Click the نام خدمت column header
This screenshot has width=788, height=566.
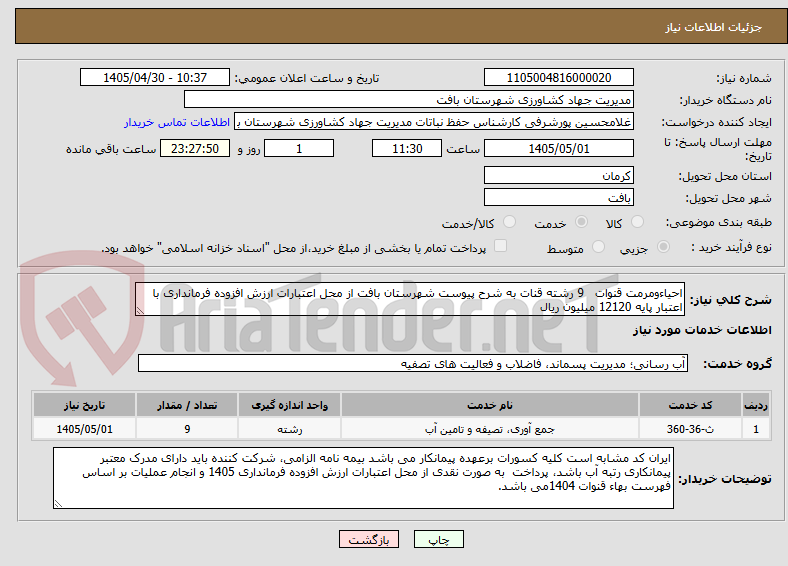click(489, 405)
